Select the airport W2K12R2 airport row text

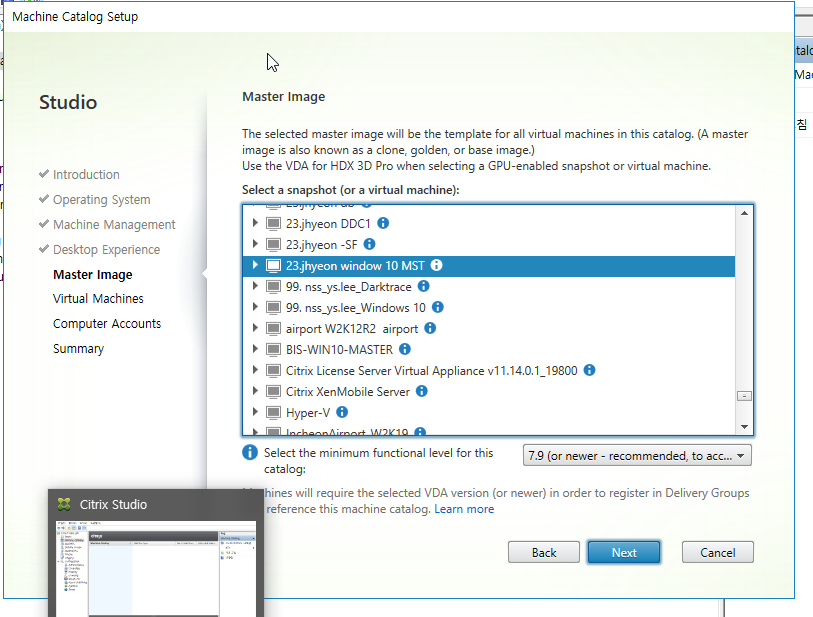point(352,329)
